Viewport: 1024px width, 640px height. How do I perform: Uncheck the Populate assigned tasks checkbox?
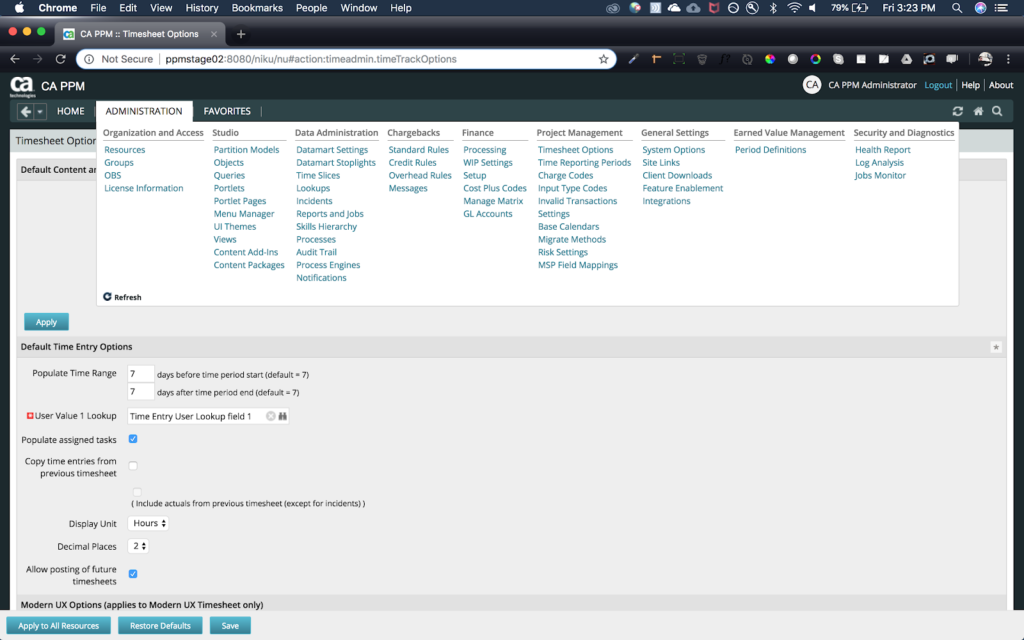point(133,439)
